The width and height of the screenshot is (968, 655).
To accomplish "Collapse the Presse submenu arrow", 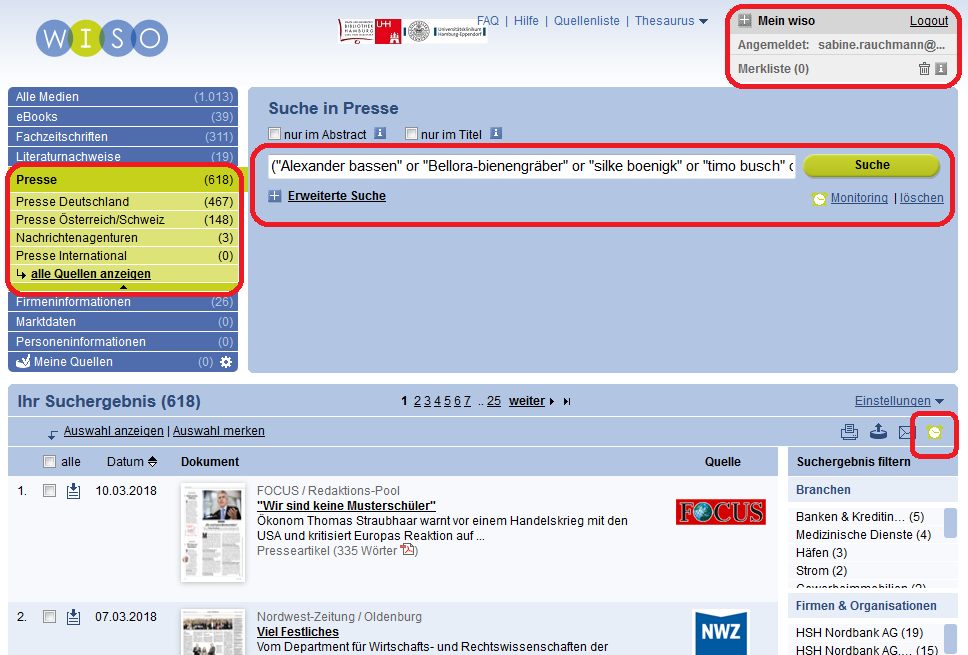I will pos(123,287).
